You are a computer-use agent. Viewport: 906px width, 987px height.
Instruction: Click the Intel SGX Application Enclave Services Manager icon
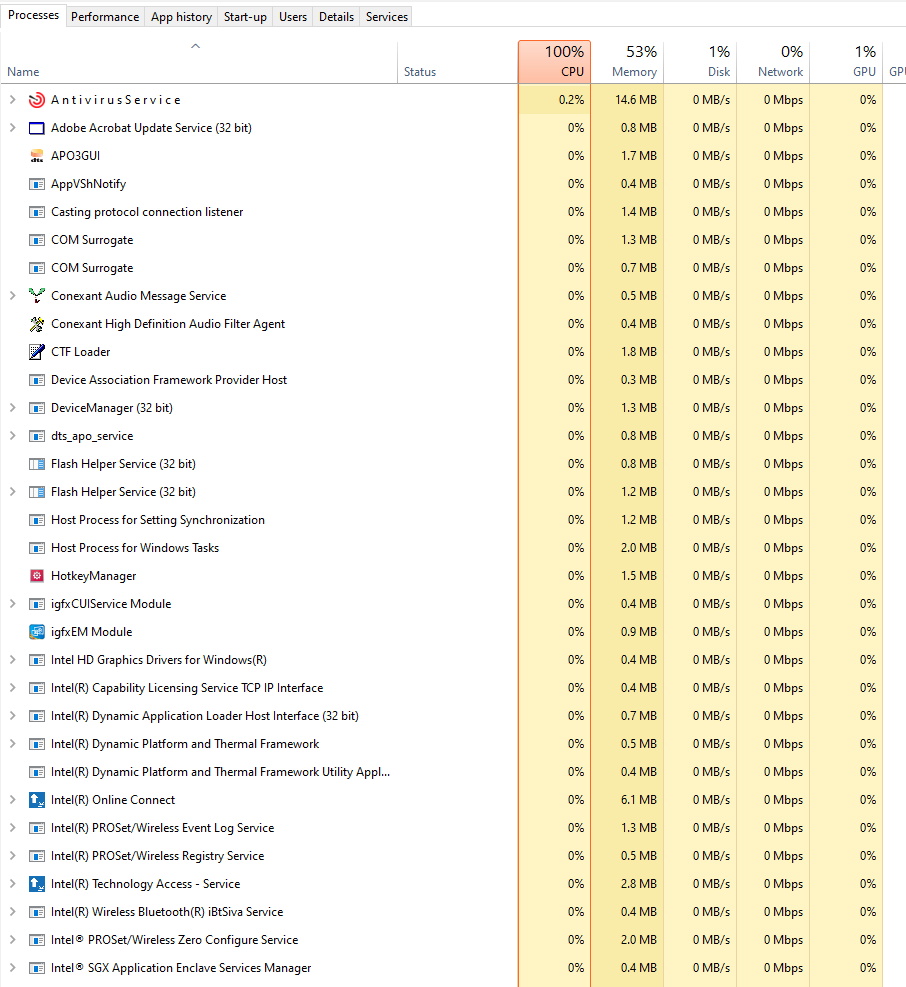37,968
